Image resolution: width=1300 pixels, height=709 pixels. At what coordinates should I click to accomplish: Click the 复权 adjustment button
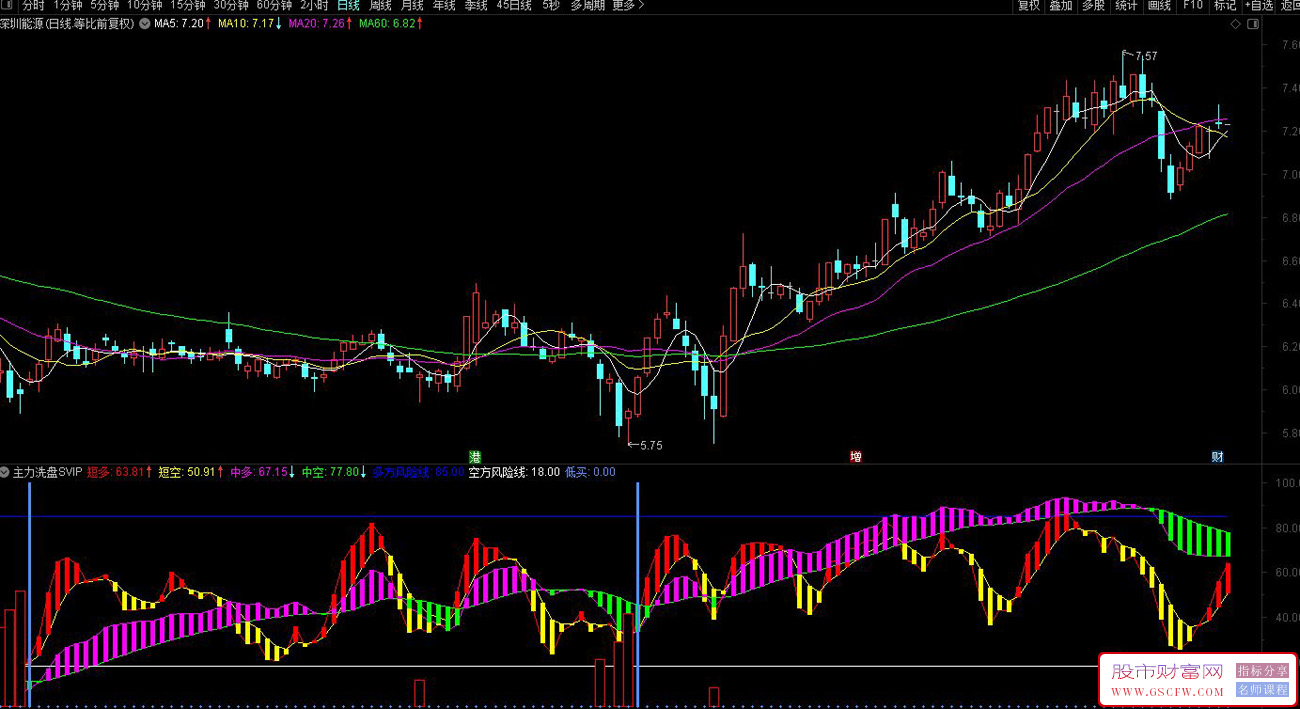click(1029, 6)
